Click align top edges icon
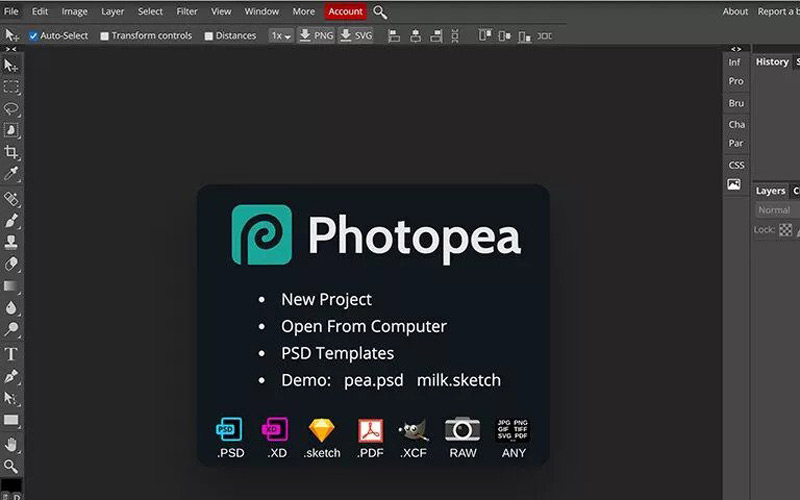 (485, 36)
